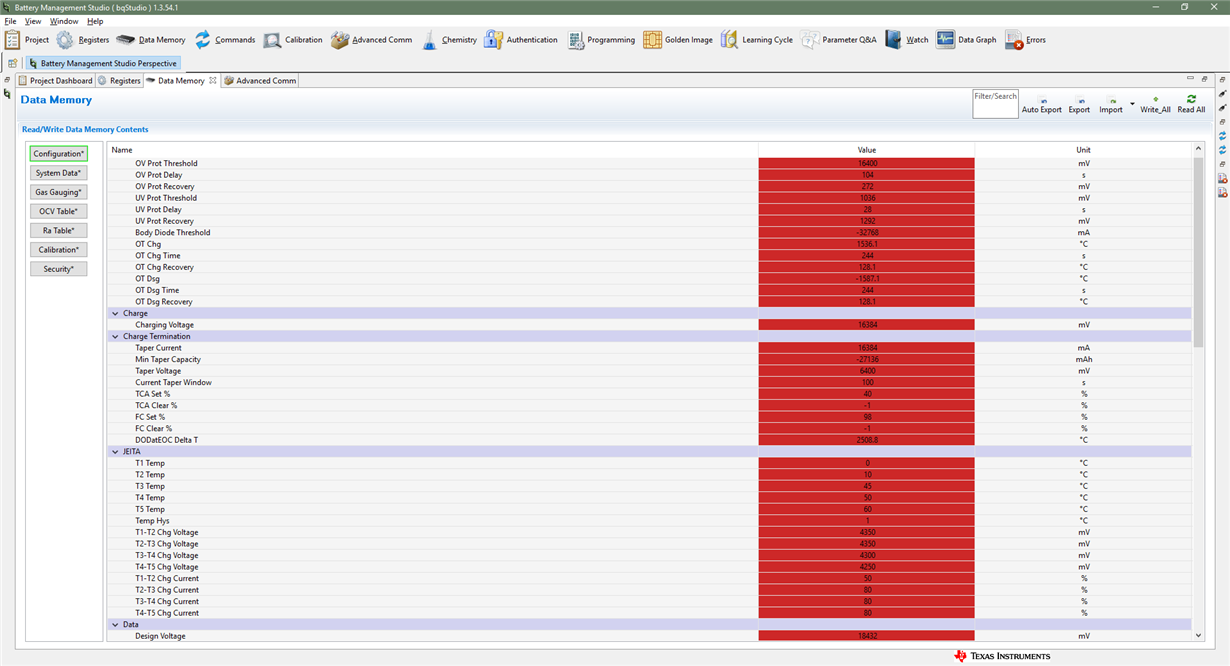Collapse the Charge section

(115, 313)
